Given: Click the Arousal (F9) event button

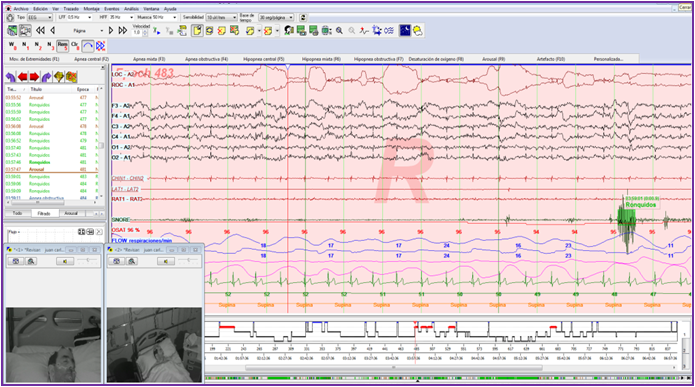Looking at the screenshot, I should (x=493, y=59).
